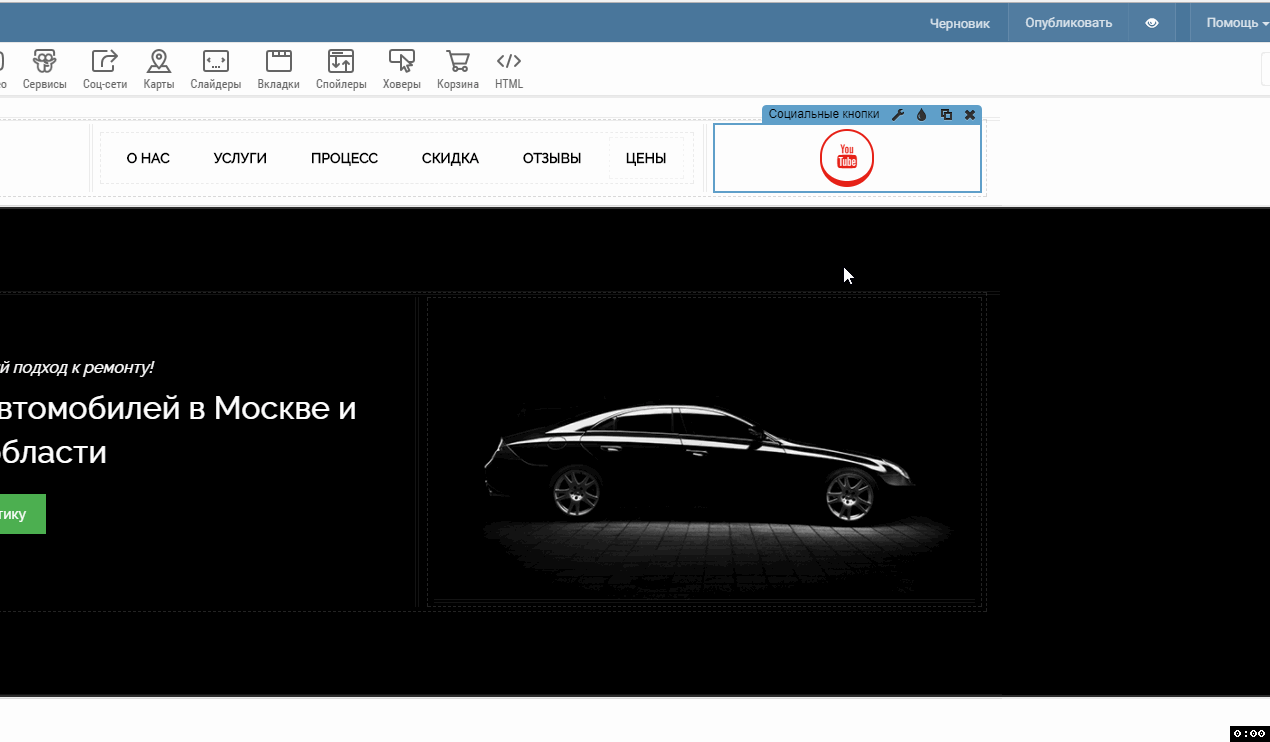Open the Ховеры hover widget

coord(401,70)
